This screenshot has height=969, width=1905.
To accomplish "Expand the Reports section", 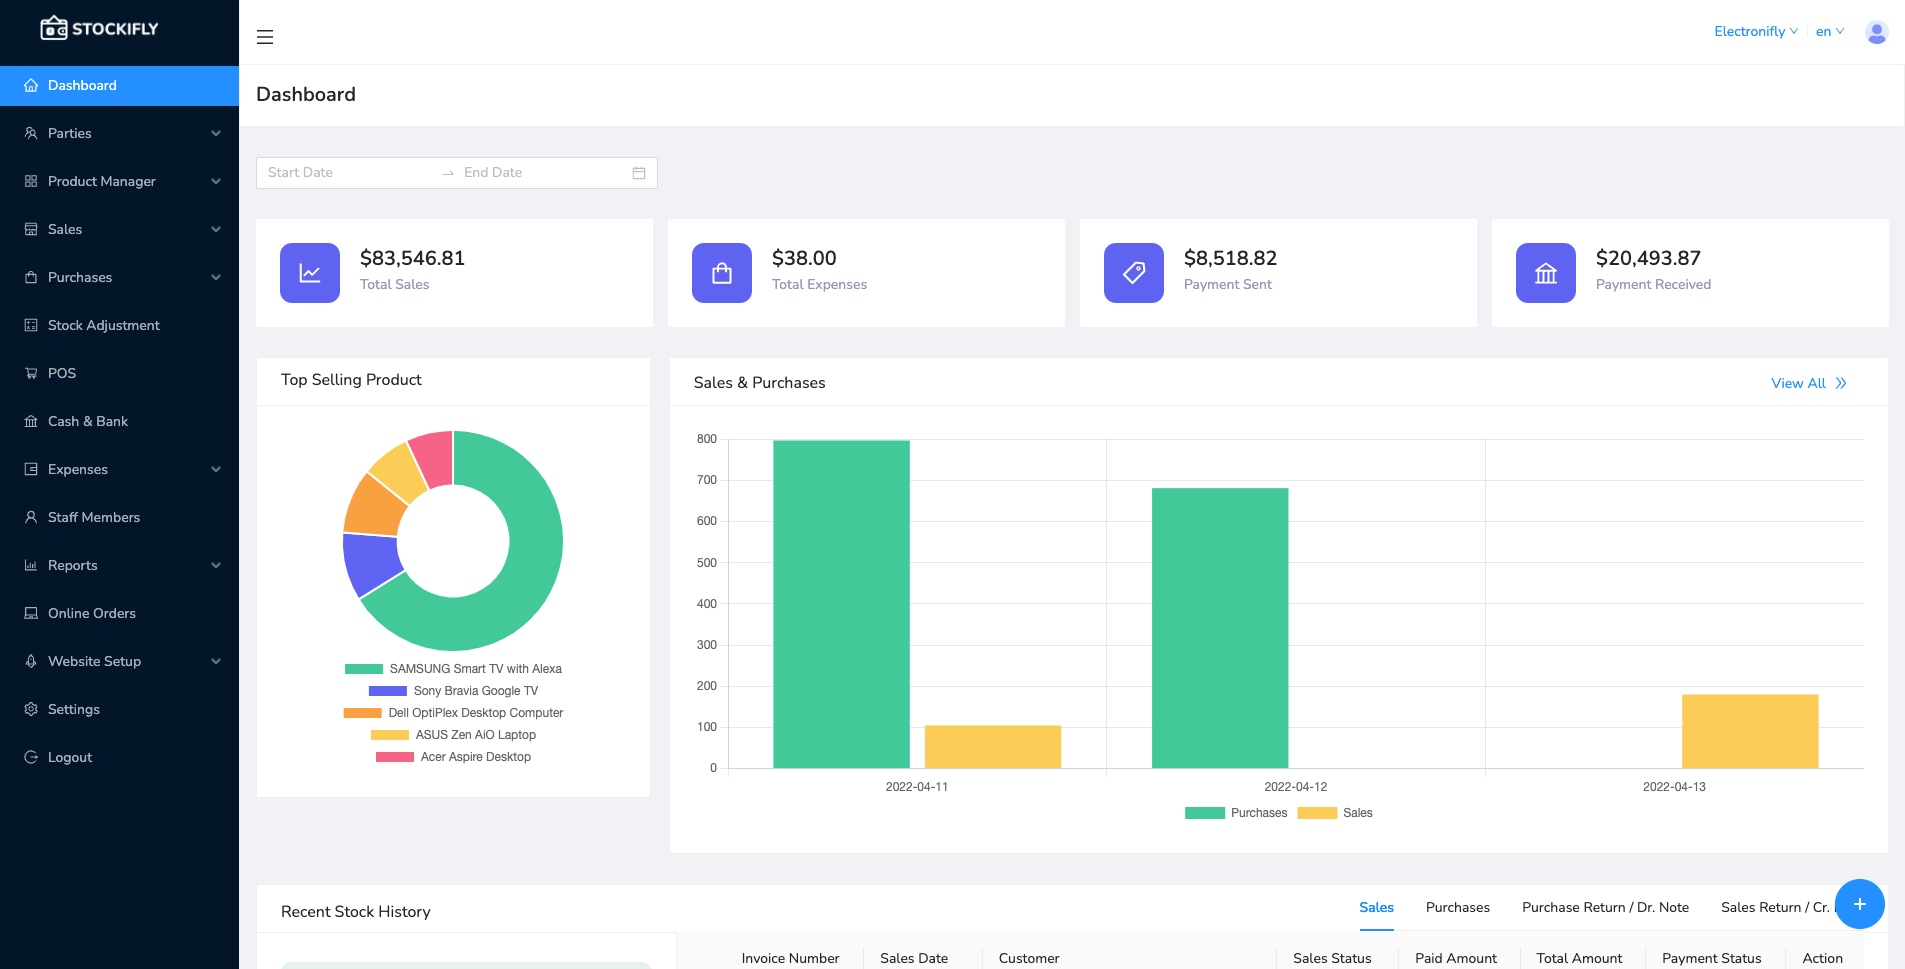I will tap(72, 565).
